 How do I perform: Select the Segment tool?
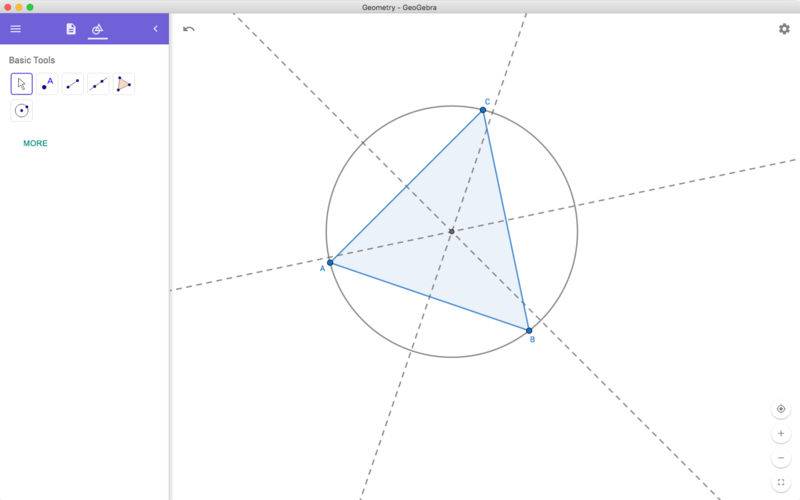pyautogui.click(x=72, y=84)
